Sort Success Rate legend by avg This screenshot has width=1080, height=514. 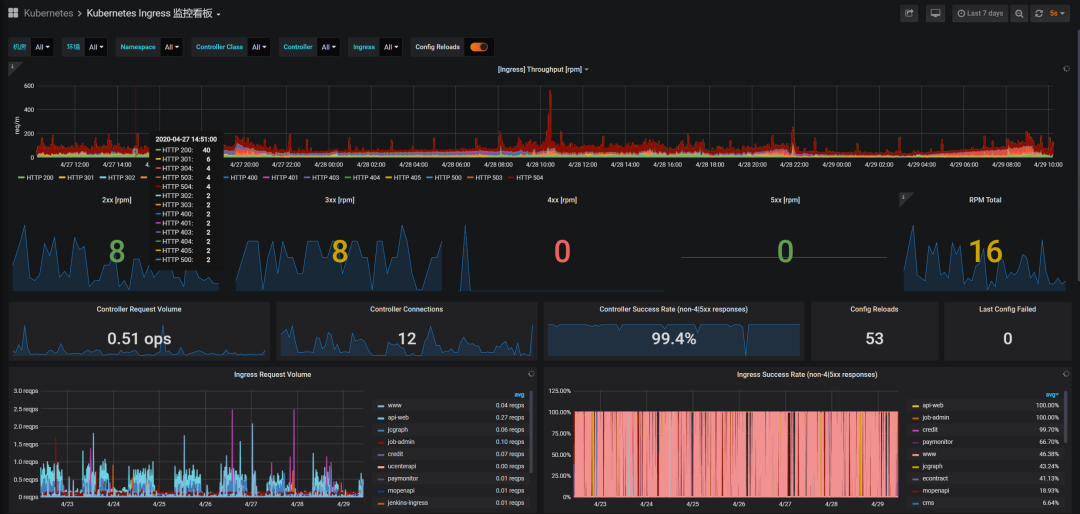click(1052, 395)
